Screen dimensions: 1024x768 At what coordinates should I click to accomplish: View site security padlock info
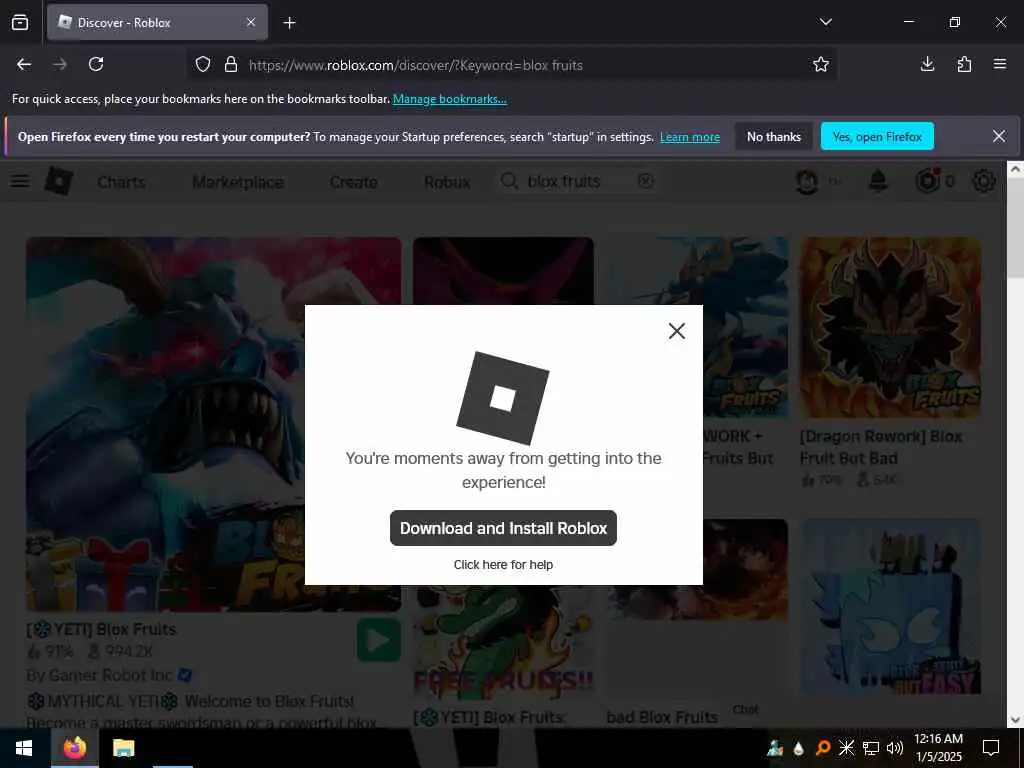231,65
